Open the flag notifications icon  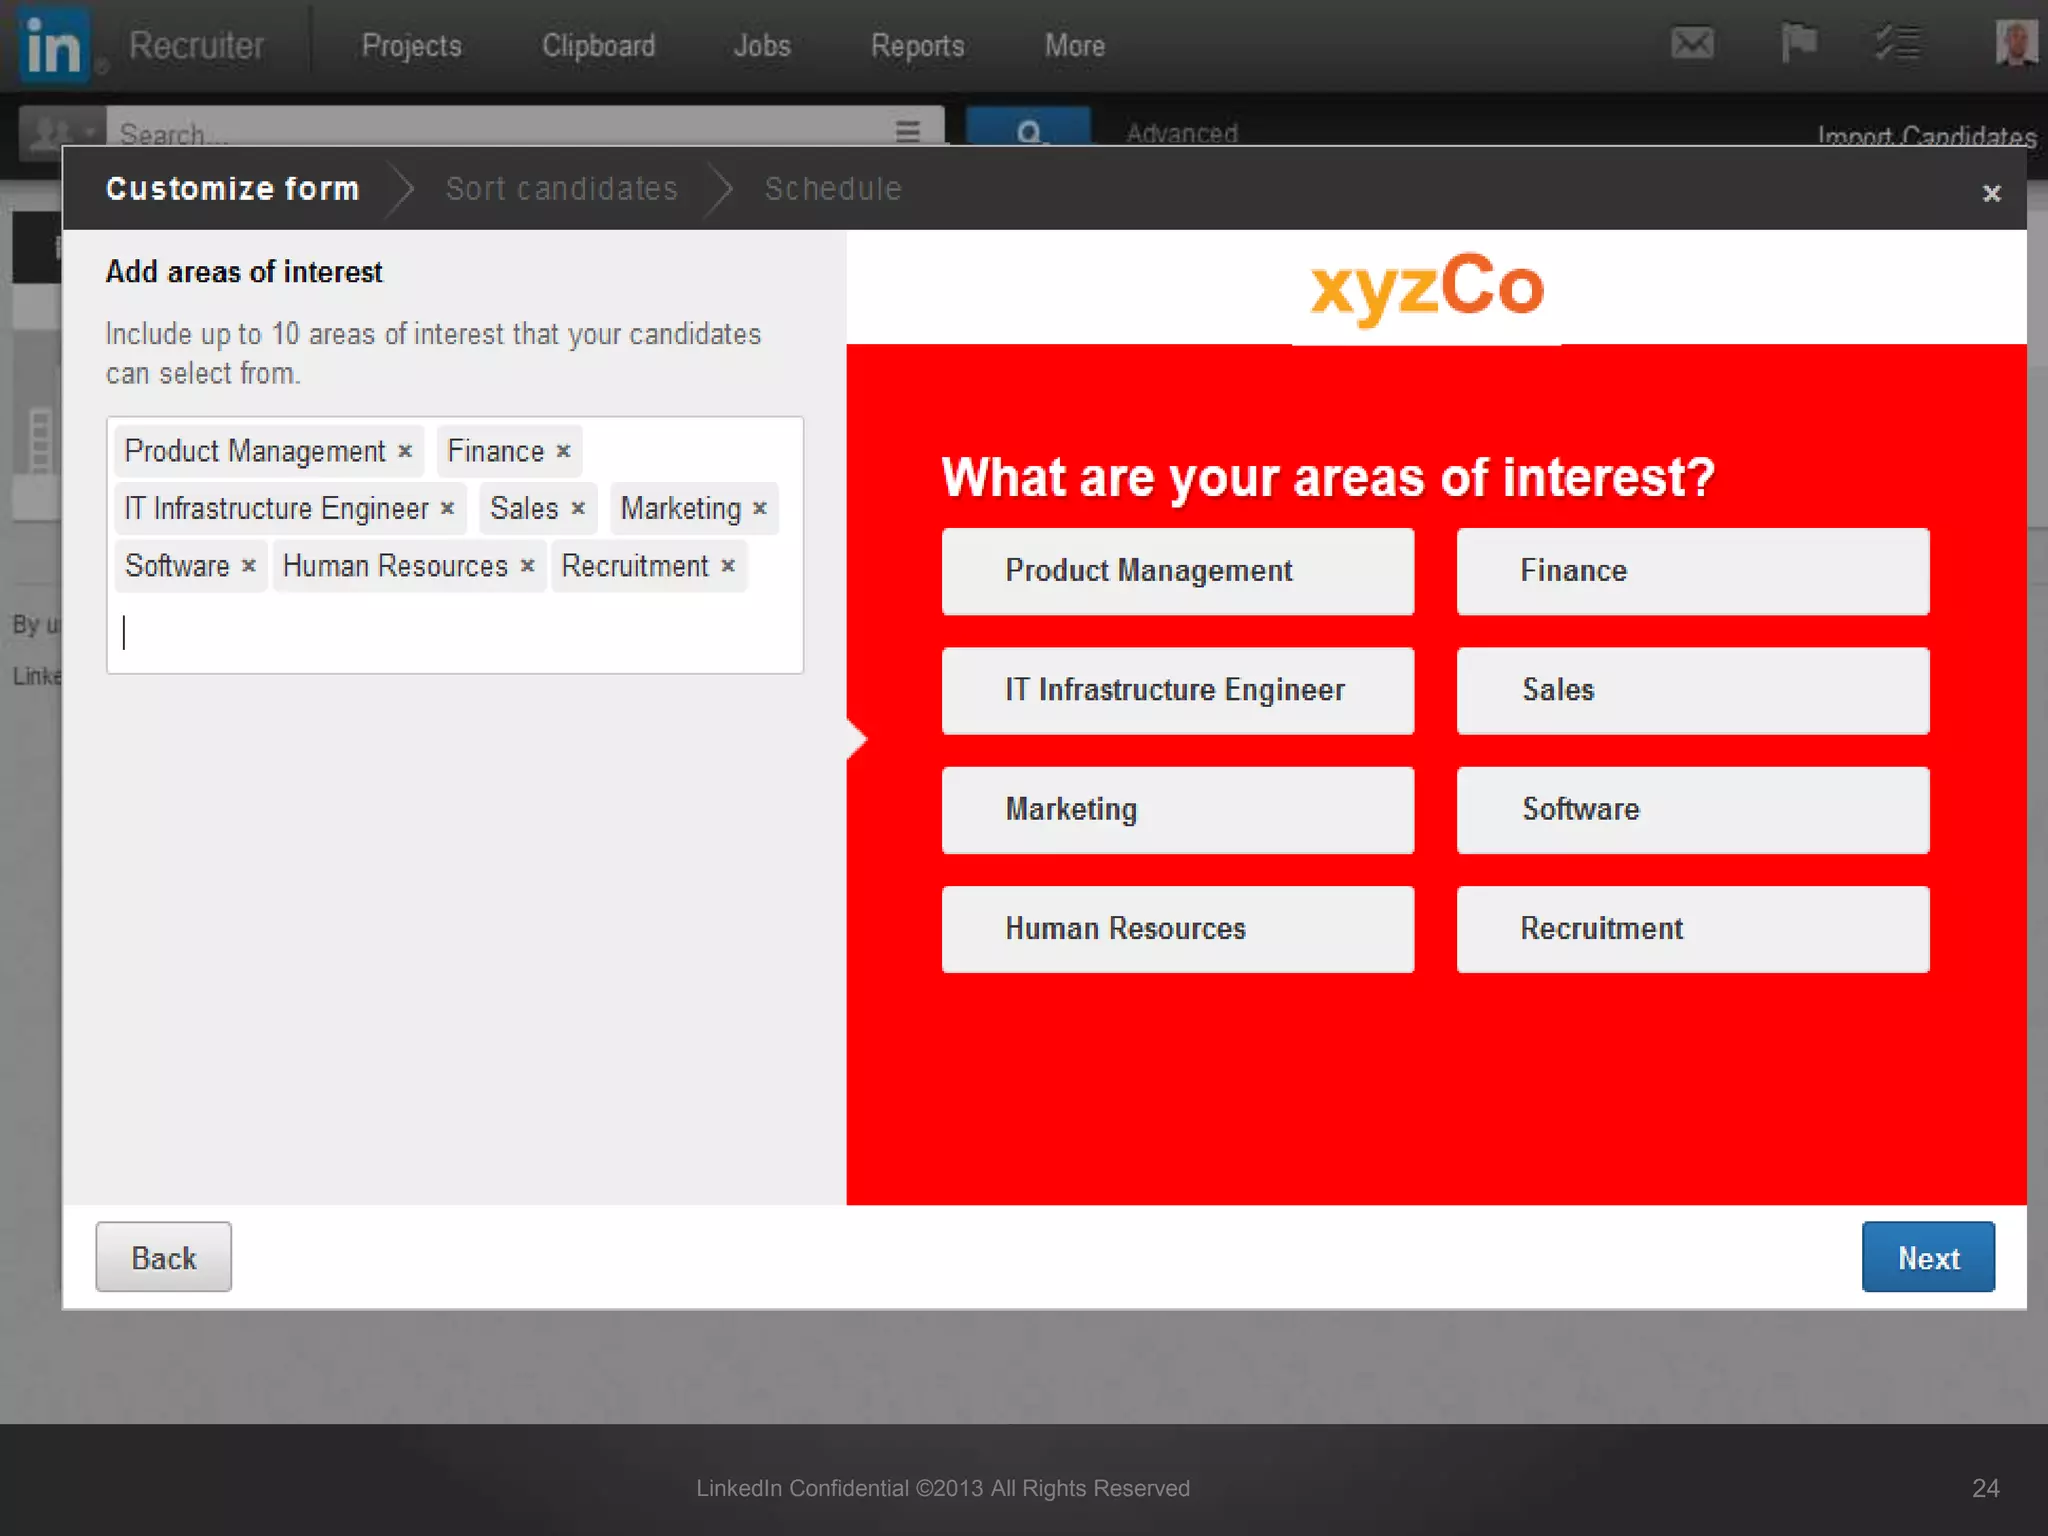coord(1798,44)
